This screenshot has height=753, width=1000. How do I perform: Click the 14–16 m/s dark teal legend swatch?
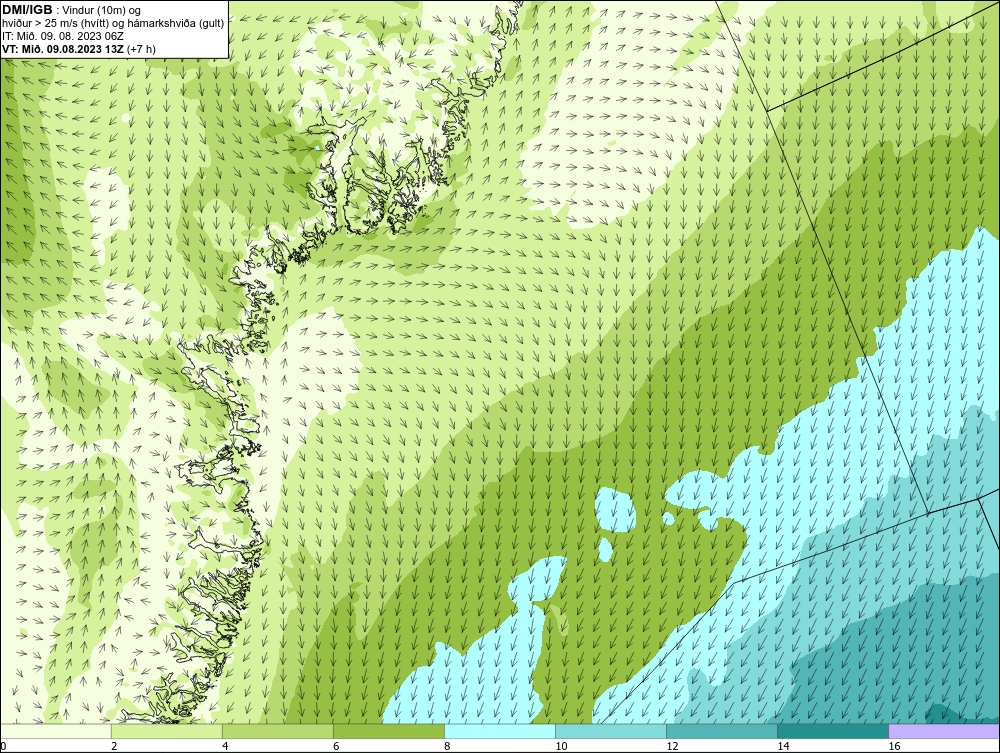[832, 731]
